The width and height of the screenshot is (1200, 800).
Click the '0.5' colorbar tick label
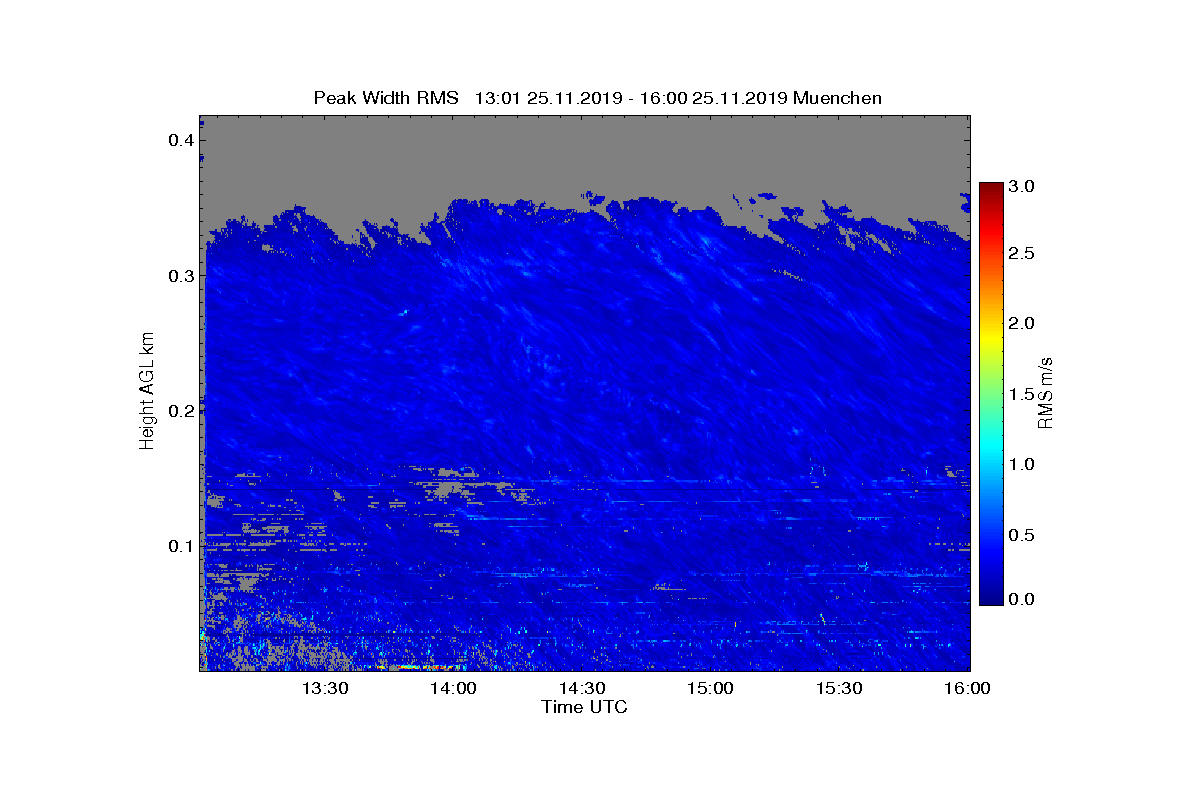pyautogui.click(x=1019, y=535)
